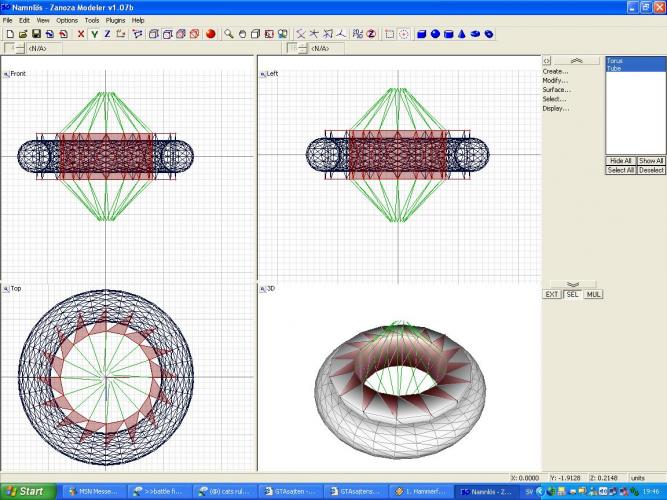Click the Deselect button
The width and height of the screenshot is (667, 500).
652,170
